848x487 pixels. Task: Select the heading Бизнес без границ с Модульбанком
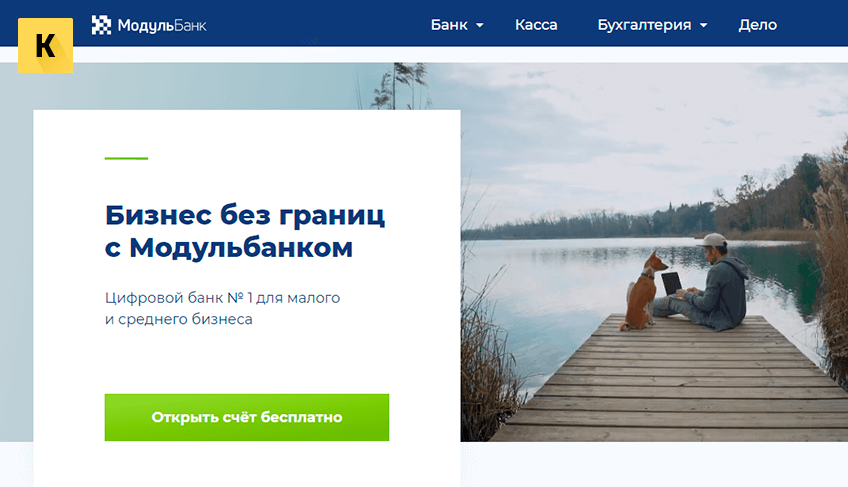[245, 231]
